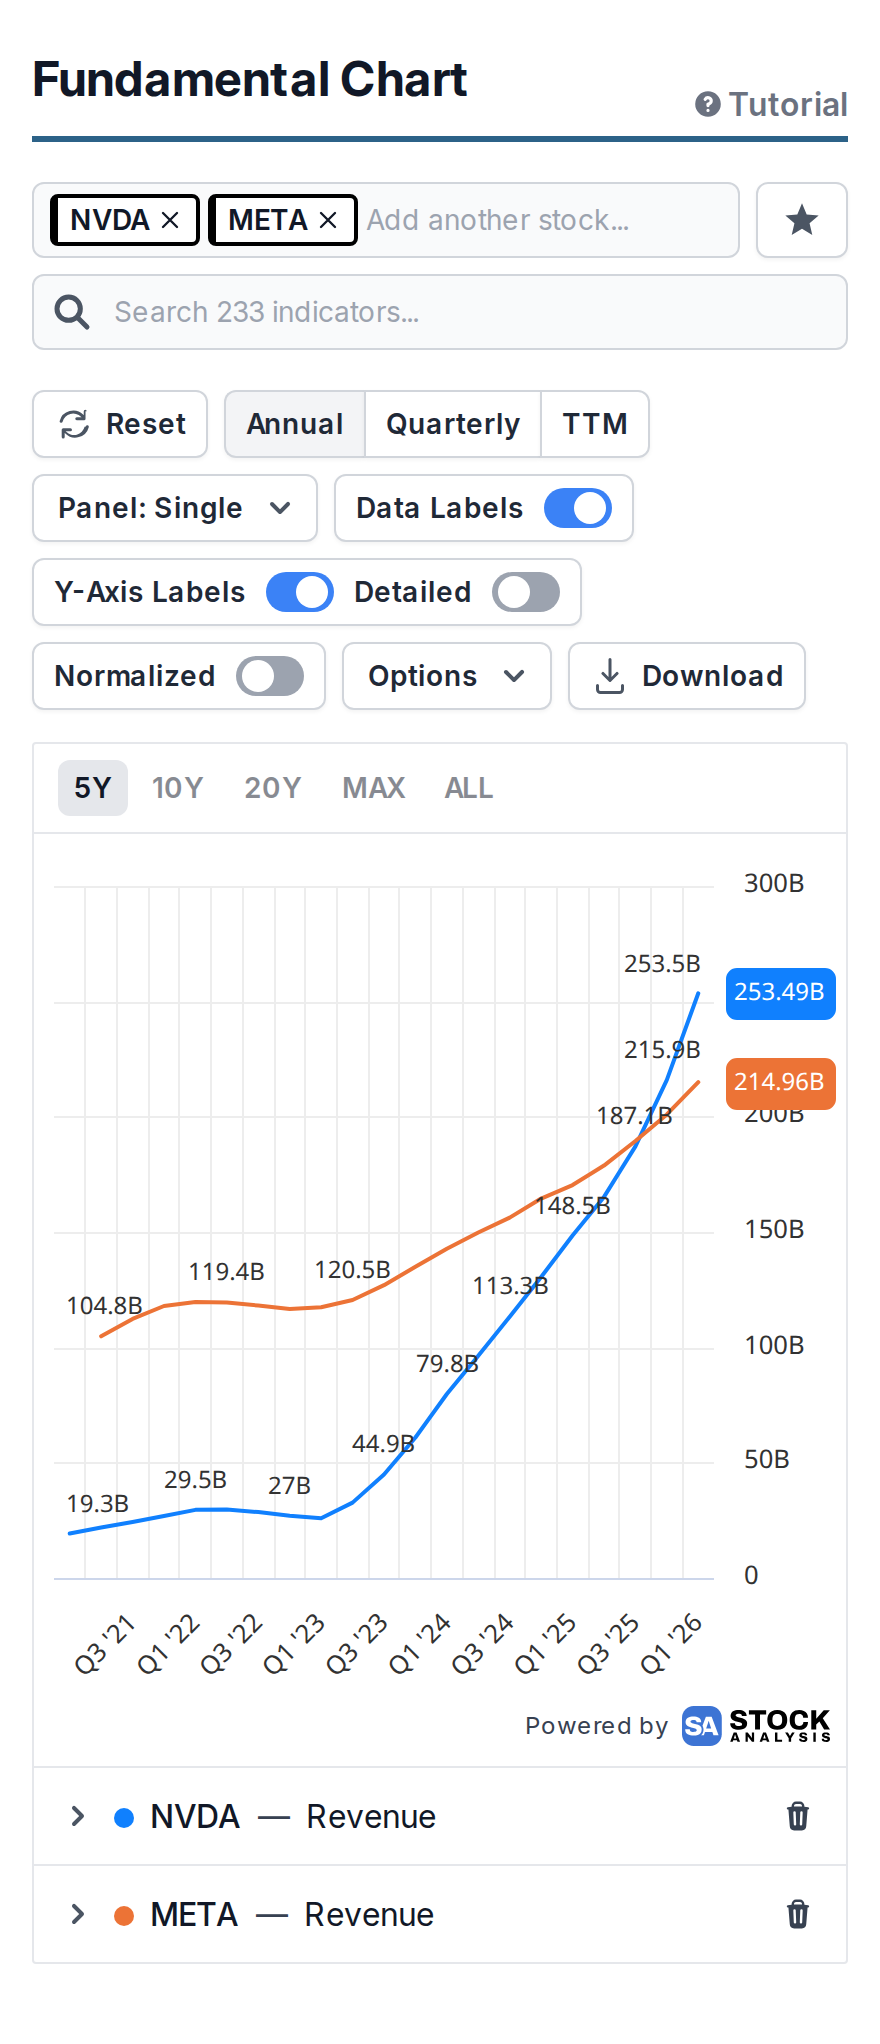Click the Reset button

120,424
